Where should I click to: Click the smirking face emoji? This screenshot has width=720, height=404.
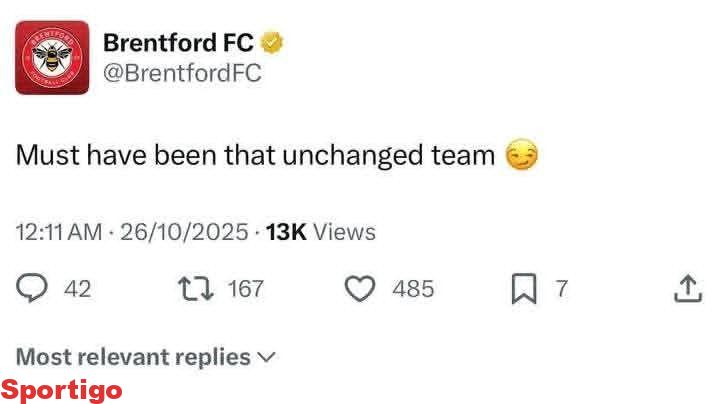[522, 156]
